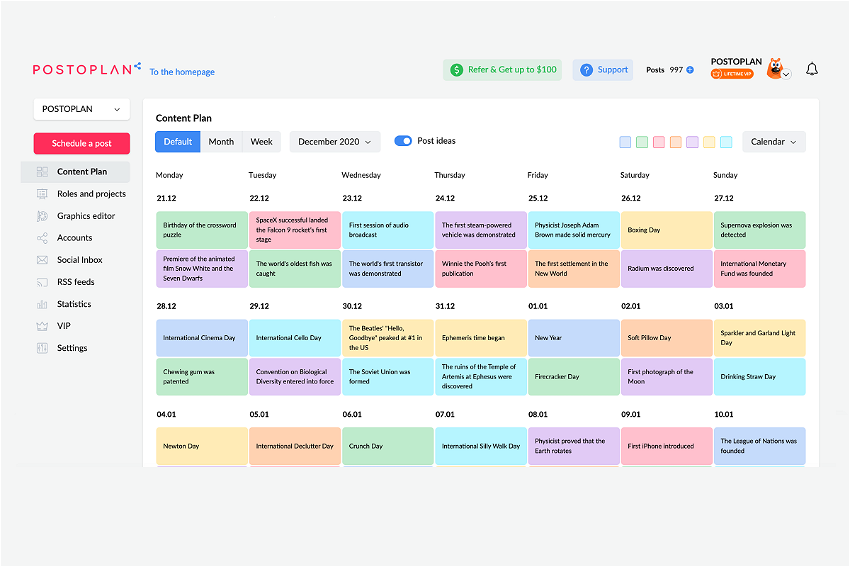
Task: Pick the pink color filter swatch
Action: tap(659, 142)
